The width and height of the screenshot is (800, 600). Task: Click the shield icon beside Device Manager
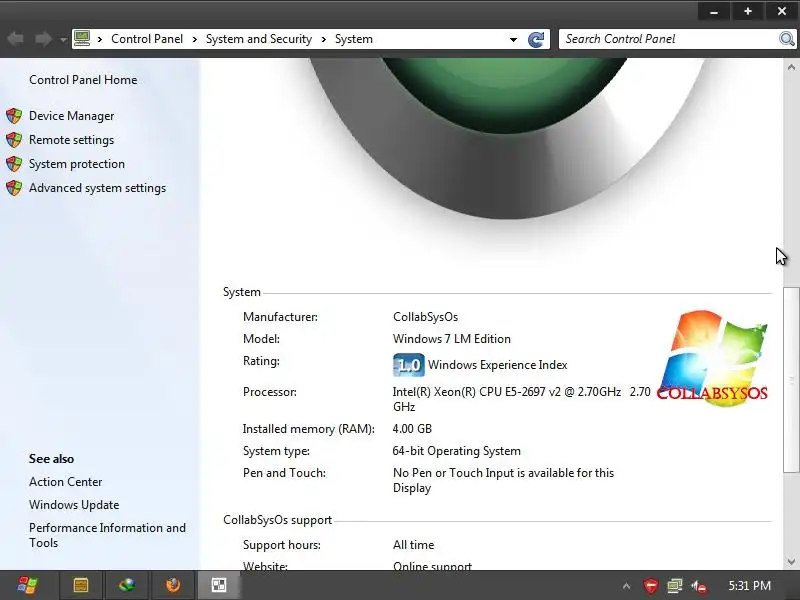tap(14, 116)
